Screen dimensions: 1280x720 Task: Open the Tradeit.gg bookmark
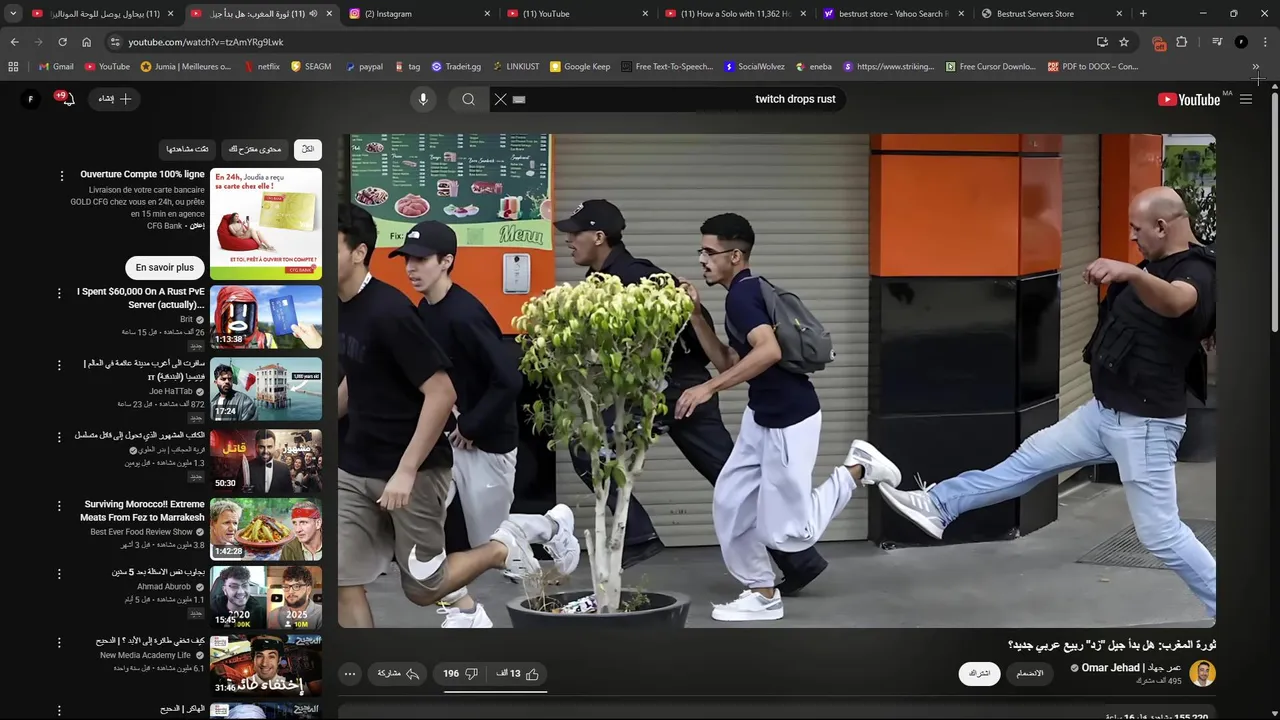pos(456,67)
